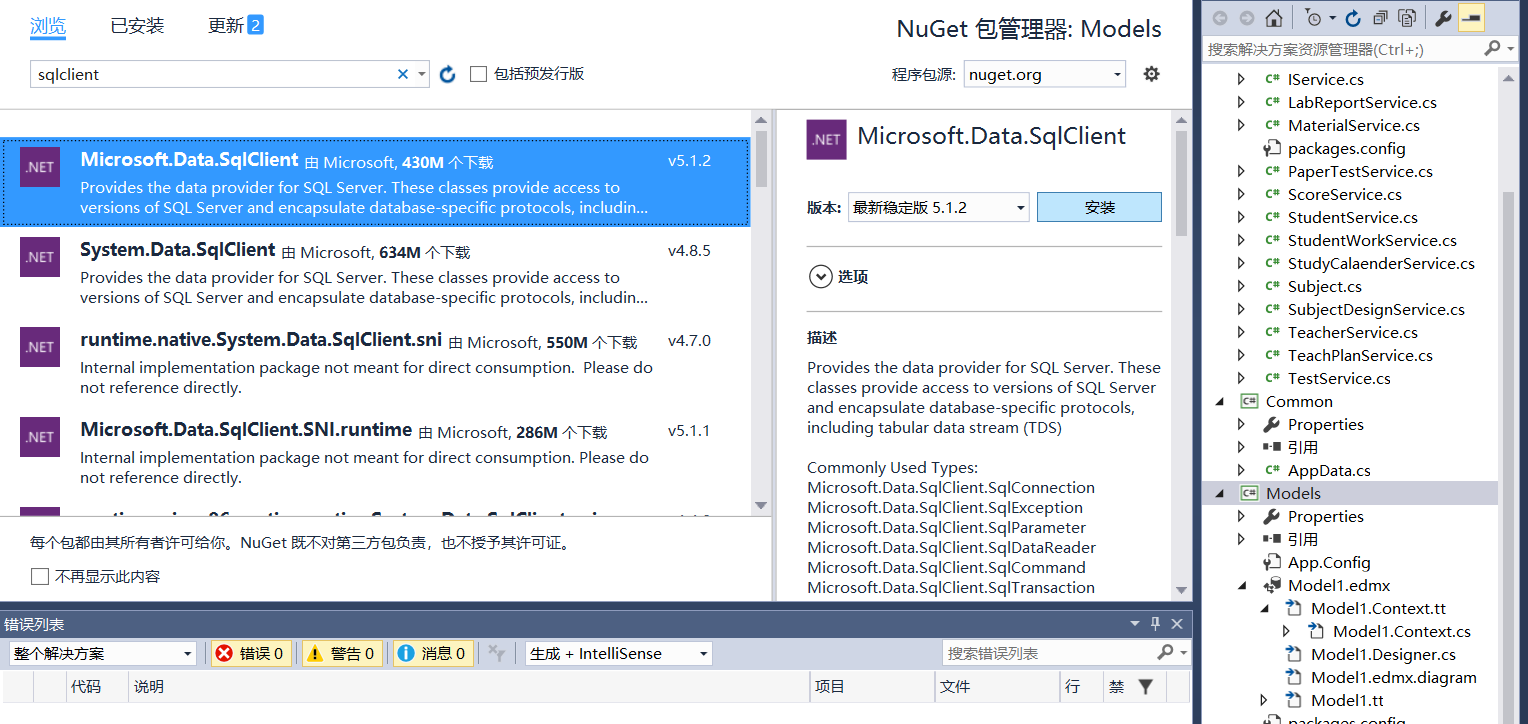Click the .NET icon of System.Data.SqlClient package

40,257
